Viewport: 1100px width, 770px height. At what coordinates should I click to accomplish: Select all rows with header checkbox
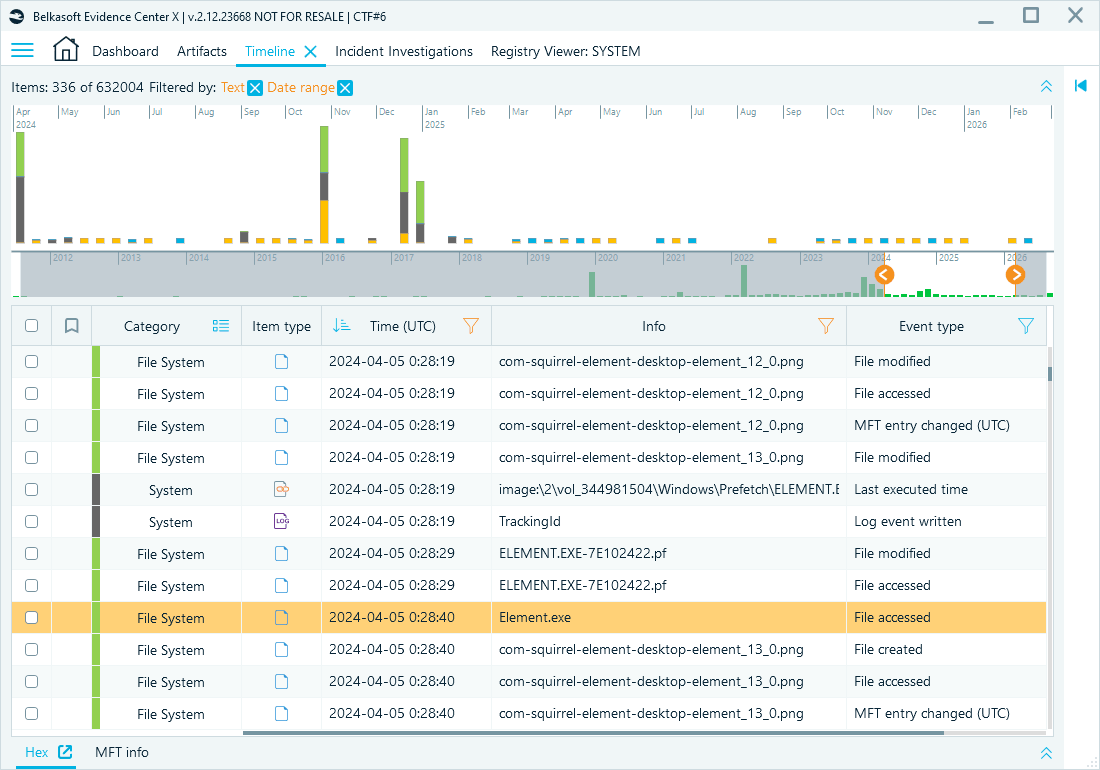click(32, 325)
